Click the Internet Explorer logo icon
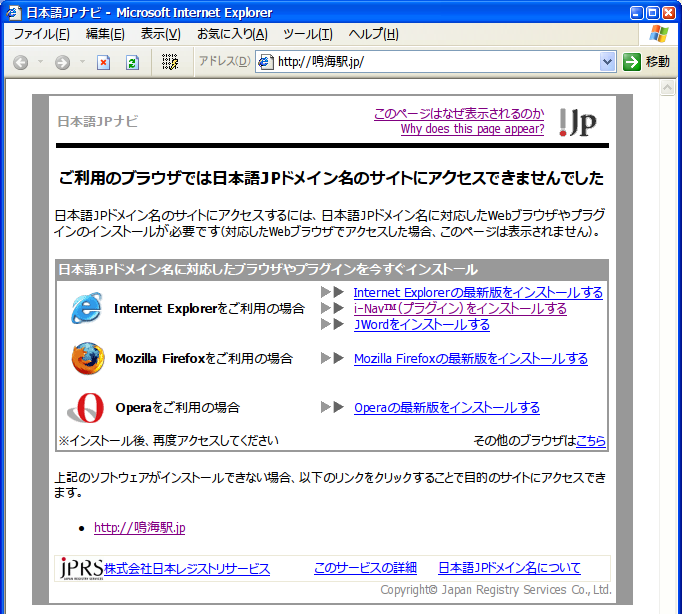Image resolution: width=682 pixels, height=614 pixels. point(87,308)
